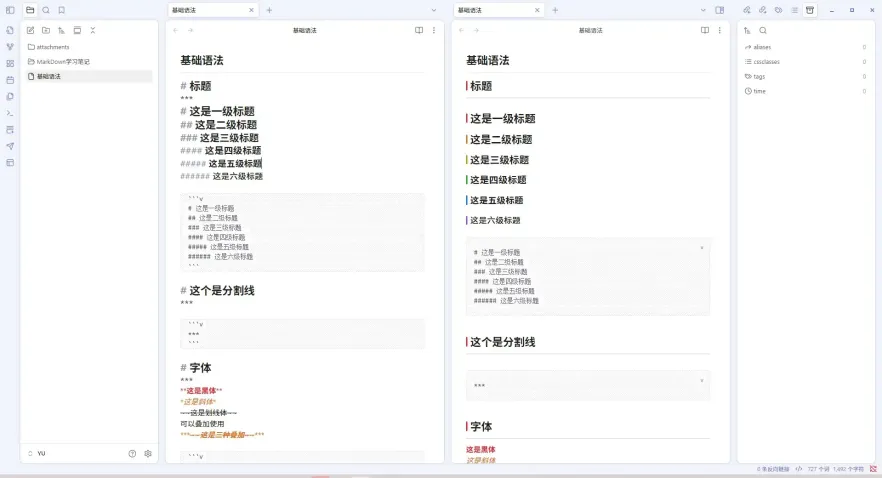Navigate forward in right preview pane
Screen dimensions: 882x478
click(476, 30)
